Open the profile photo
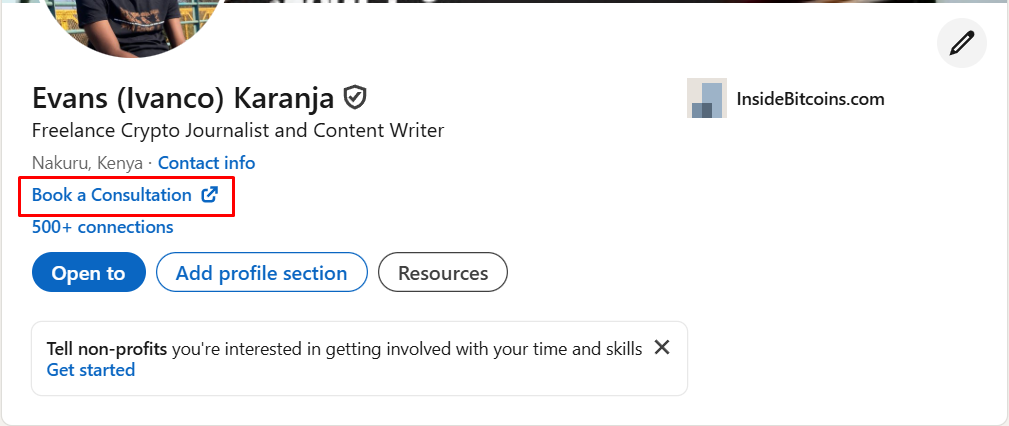 tap(129, 26)
